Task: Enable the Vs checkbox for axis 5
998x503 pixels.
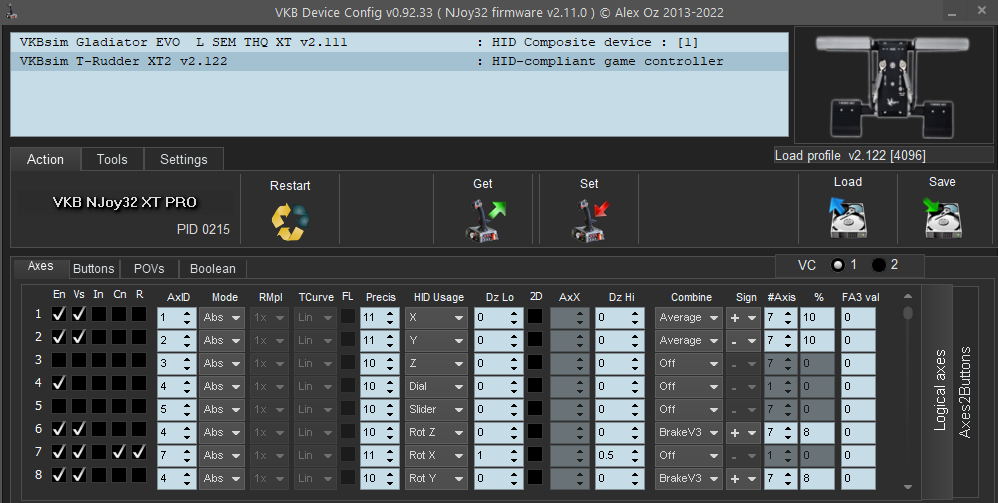Action: click(79, 406)
